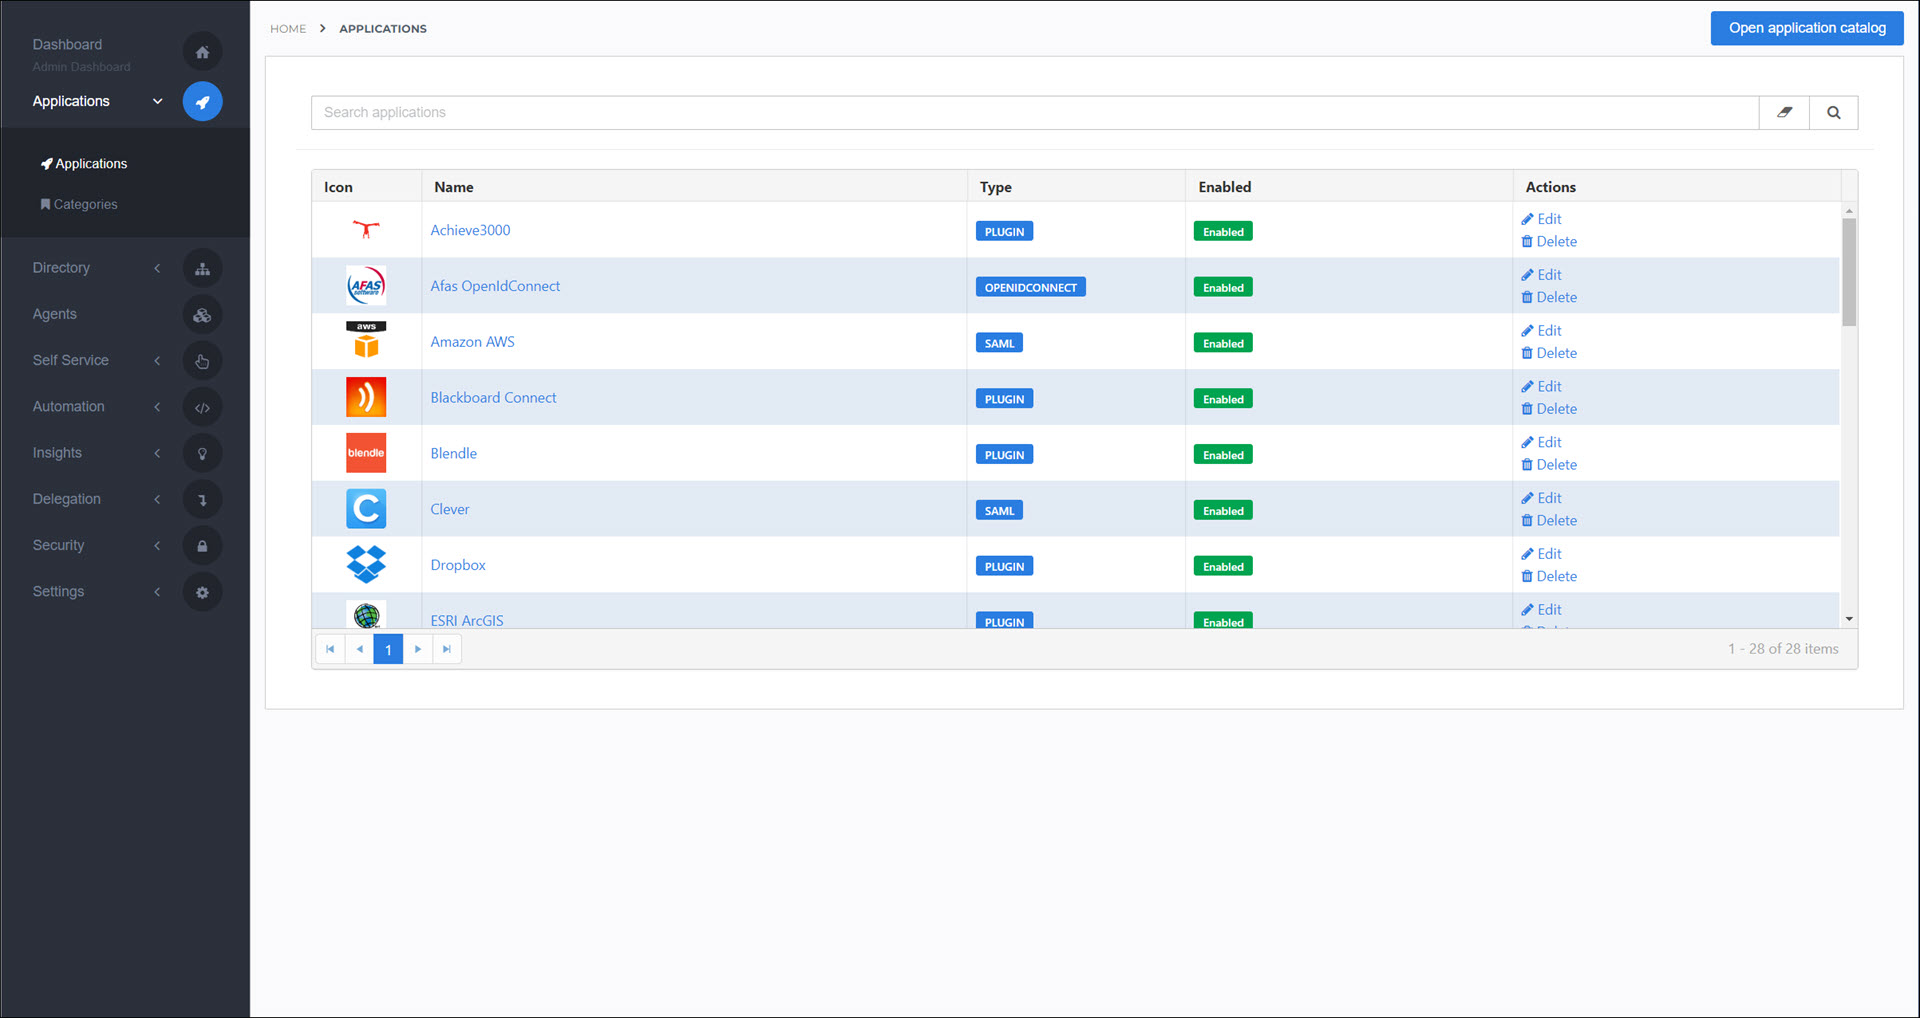
Task: Collapse the Applications sidebar menu chevron
Action: pos(157,101)
